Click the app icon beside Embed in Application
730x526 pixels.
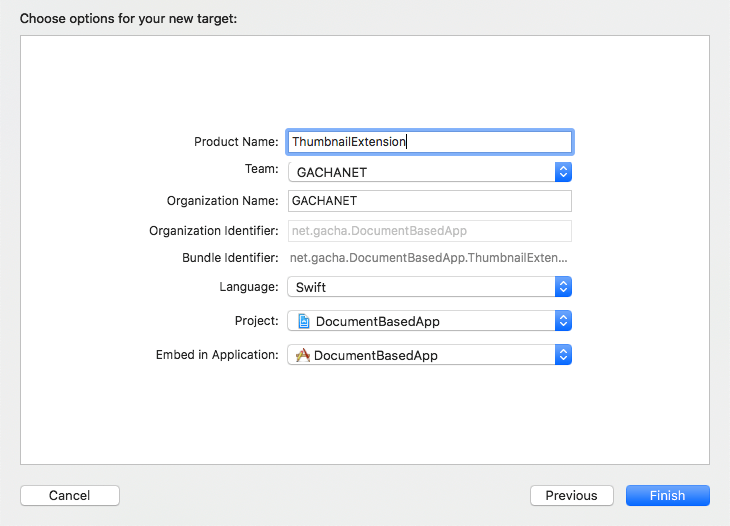pyautogui.click(x=303, y=355)
